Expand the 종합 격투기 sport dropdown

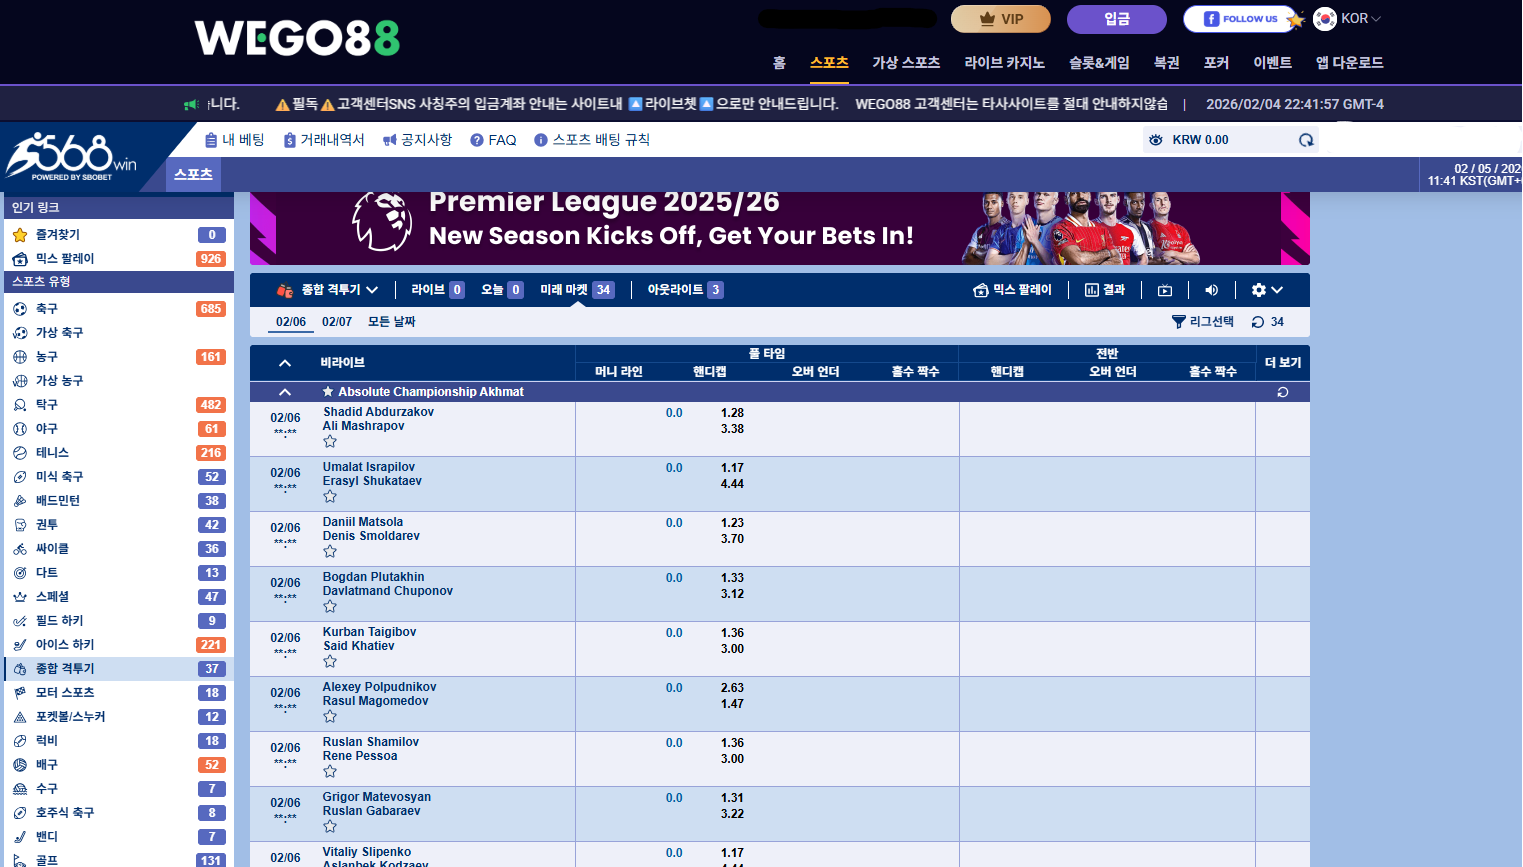click(x=328, y=290)
